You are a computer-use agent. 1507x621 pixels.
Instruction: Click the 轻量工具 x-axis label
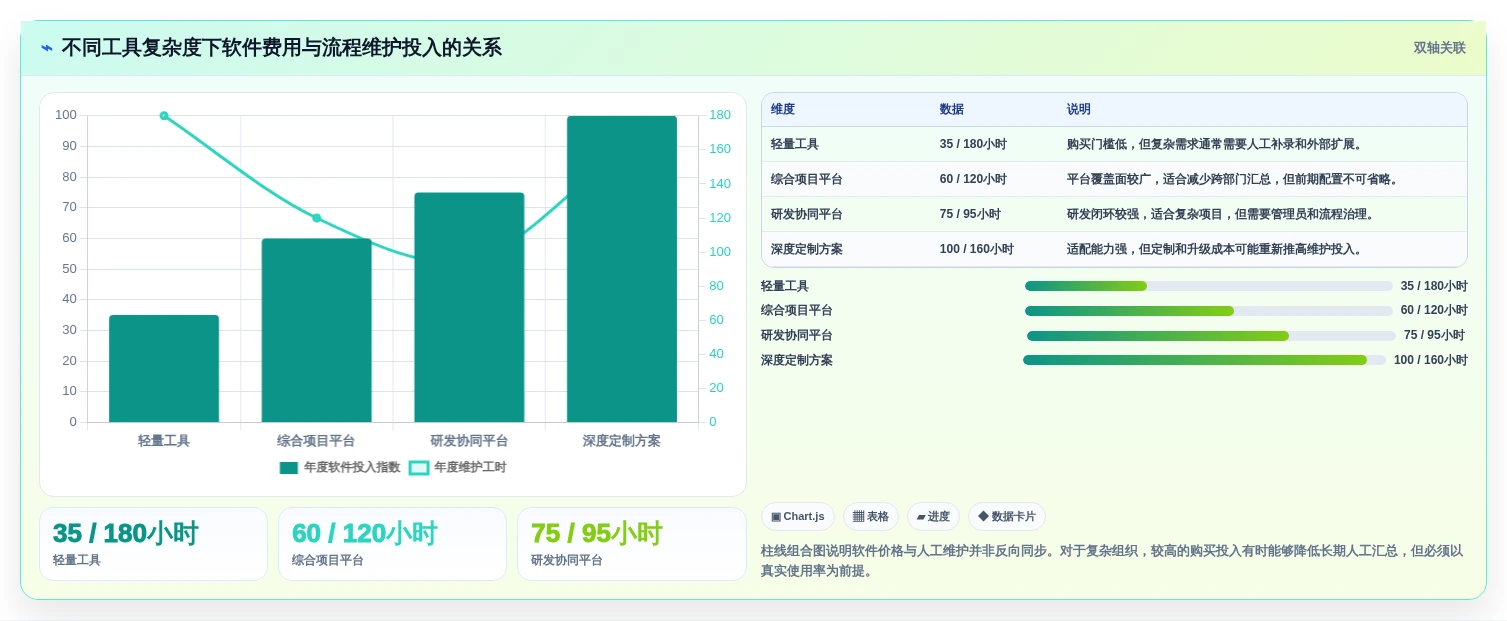[164, 440]
